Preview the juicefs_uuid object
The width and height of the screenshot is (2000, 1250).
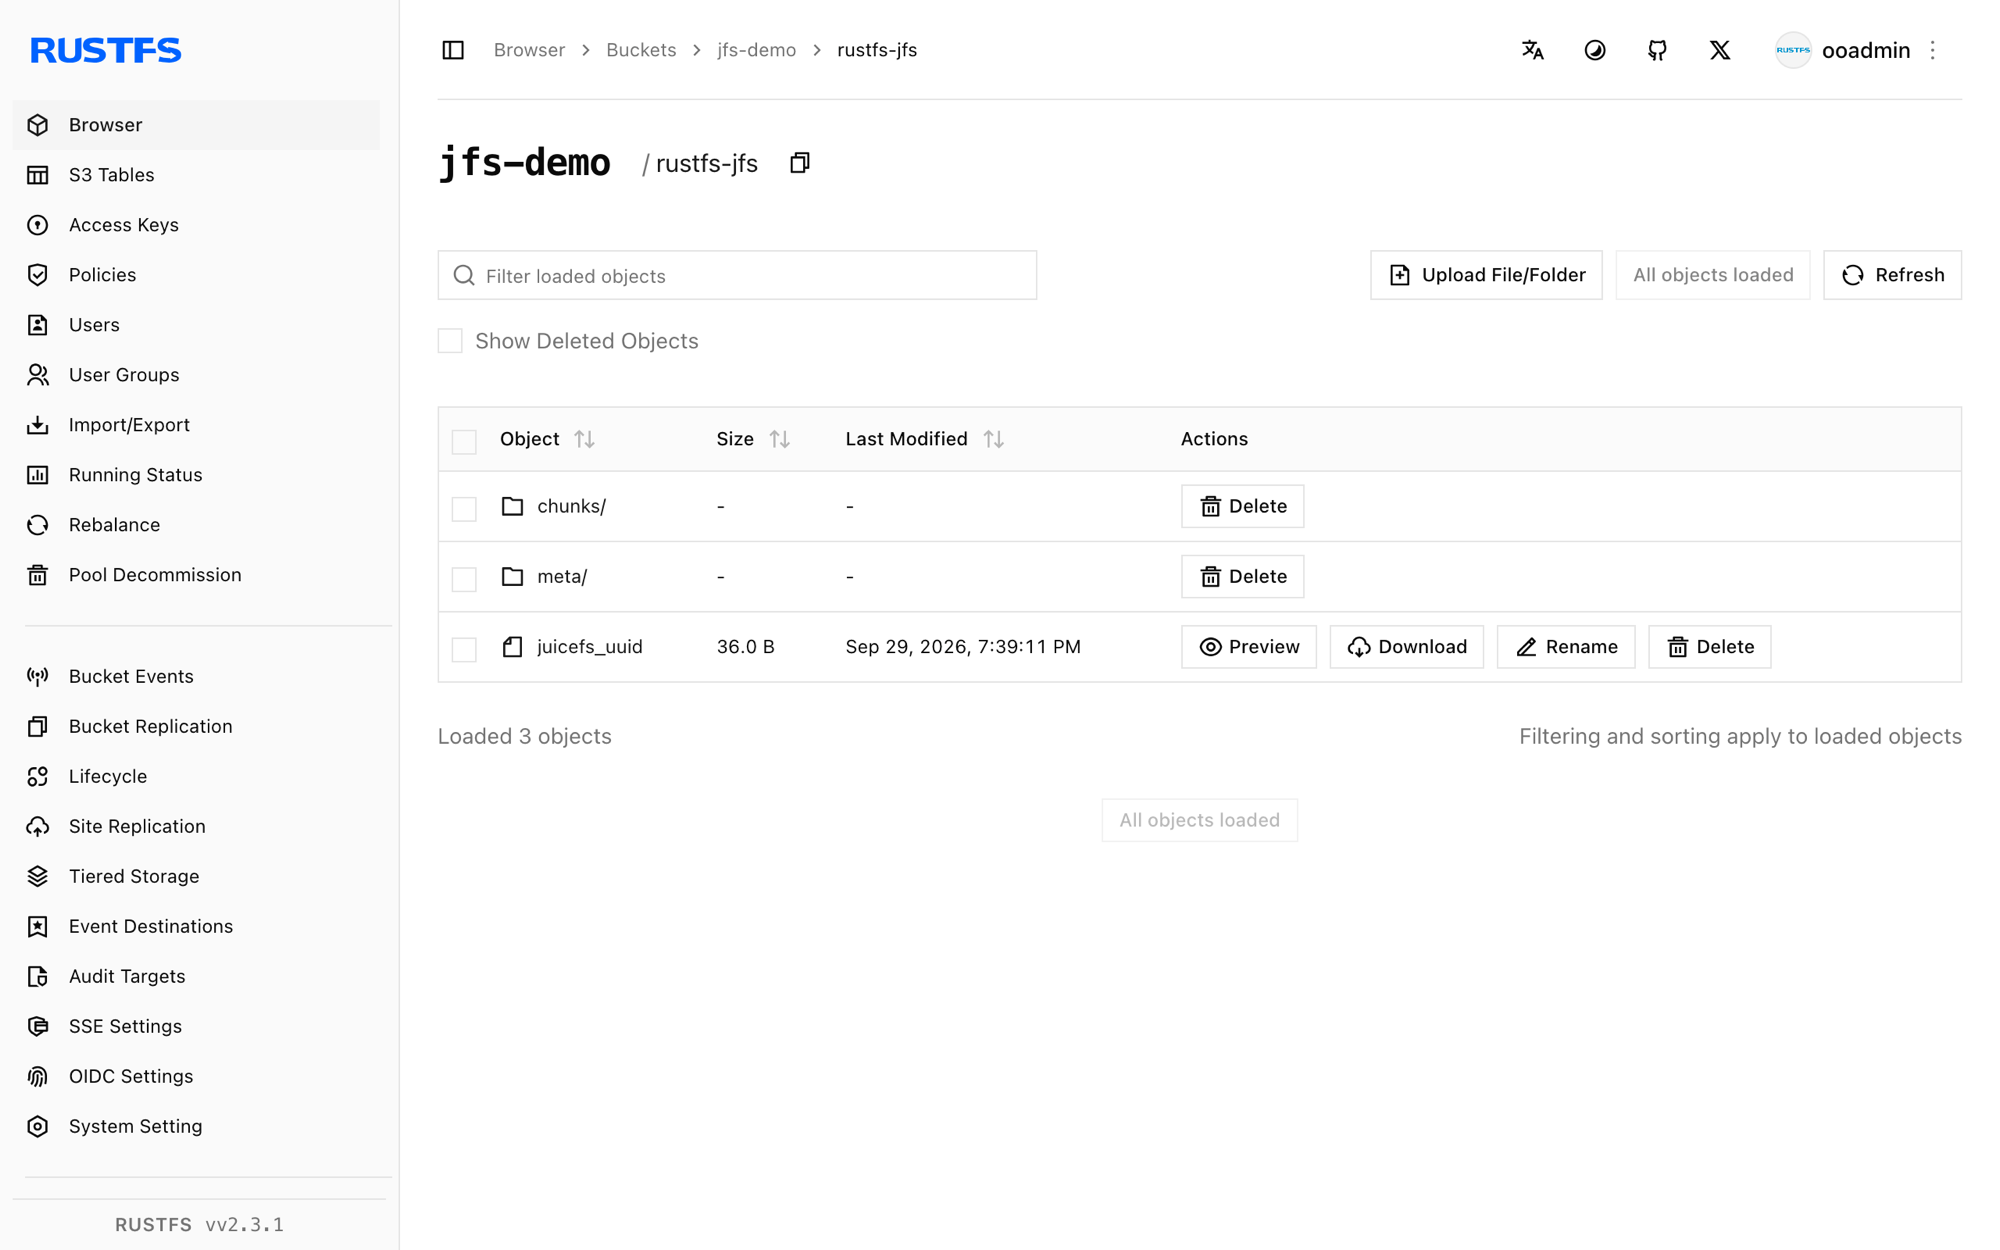tap(1248, 647)
